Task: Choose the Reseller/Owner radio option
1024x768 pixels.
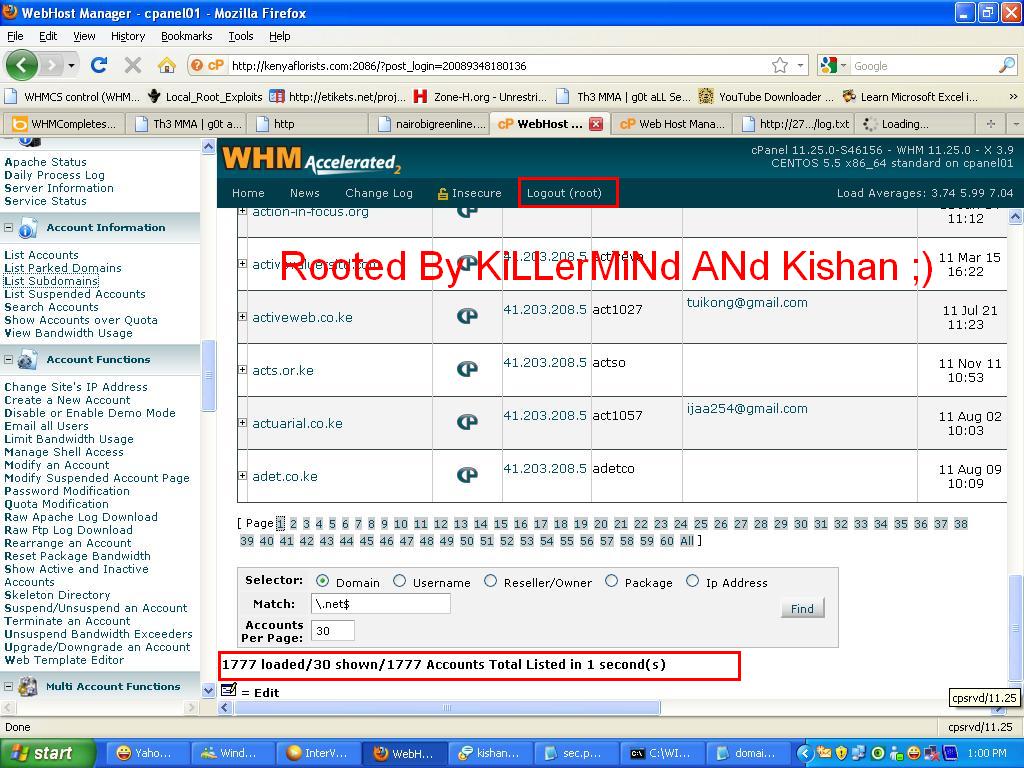Action: pyautogui.click(x=490, y=581)
